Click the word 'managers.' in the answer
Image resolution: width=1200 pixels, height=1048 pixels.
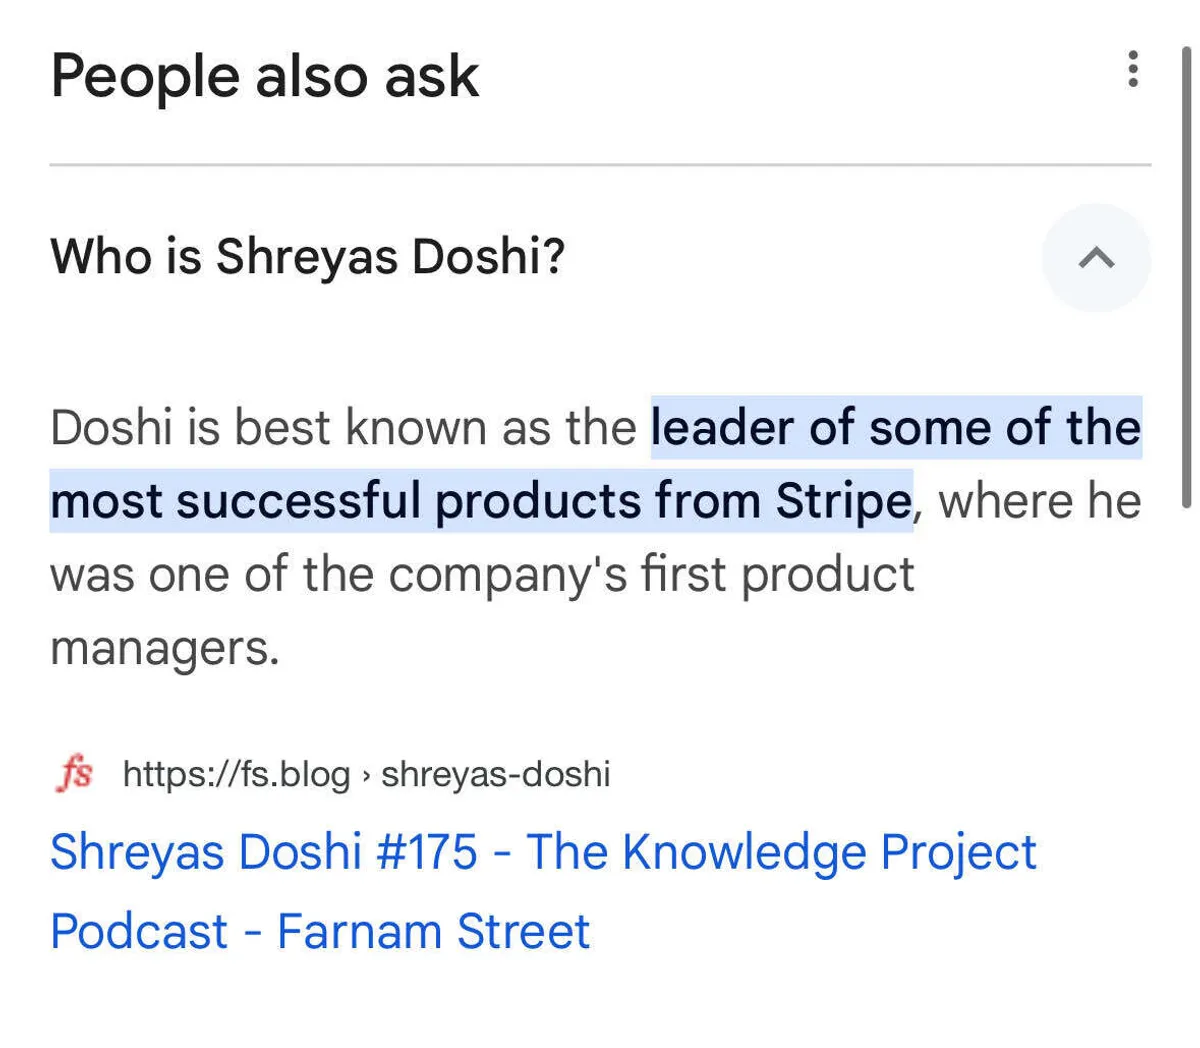click(x=165, y=648)
